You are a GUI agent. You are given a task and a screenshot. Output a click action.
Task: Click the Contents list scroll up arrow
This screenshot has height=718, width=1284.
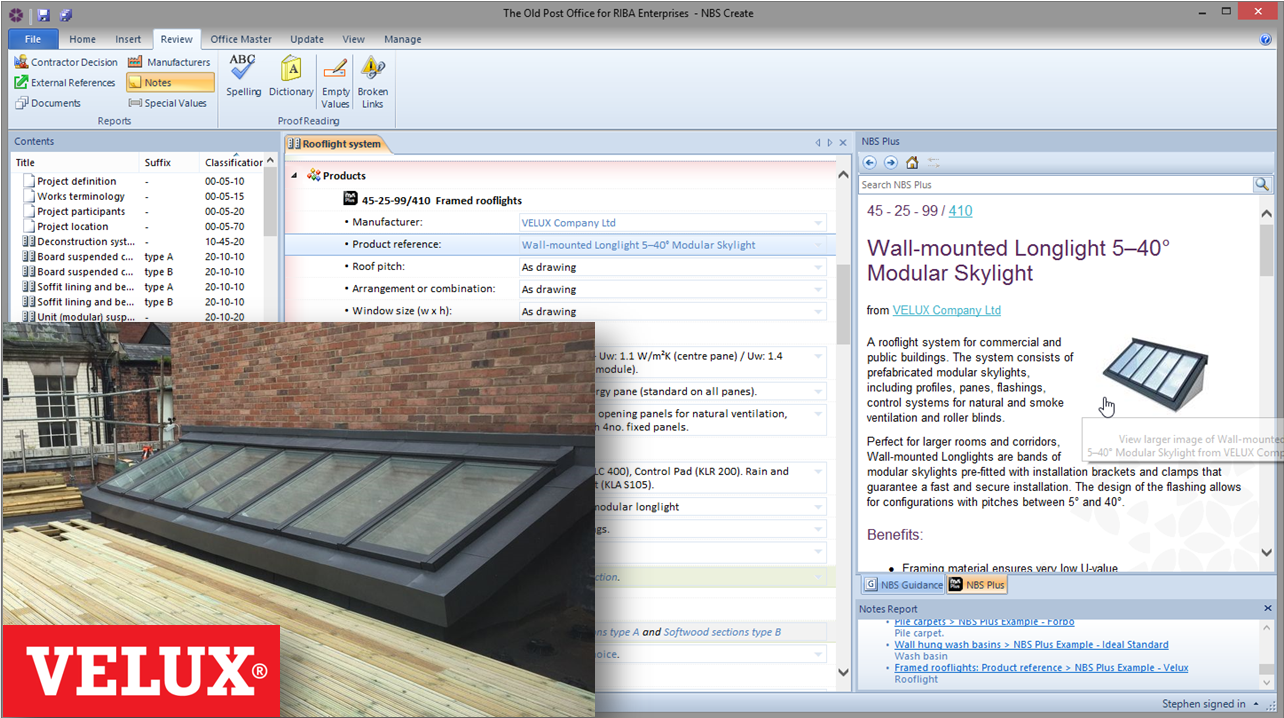(269, 161)
